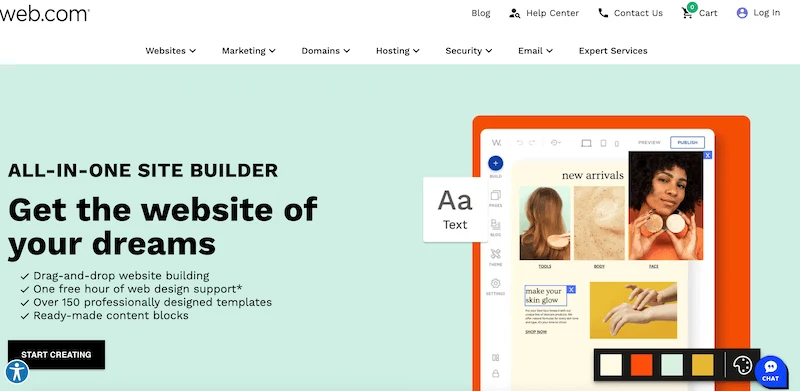This screenshot has height=391, width=800.
Task: Open the Blog link
Action: (x=481, y=13)
